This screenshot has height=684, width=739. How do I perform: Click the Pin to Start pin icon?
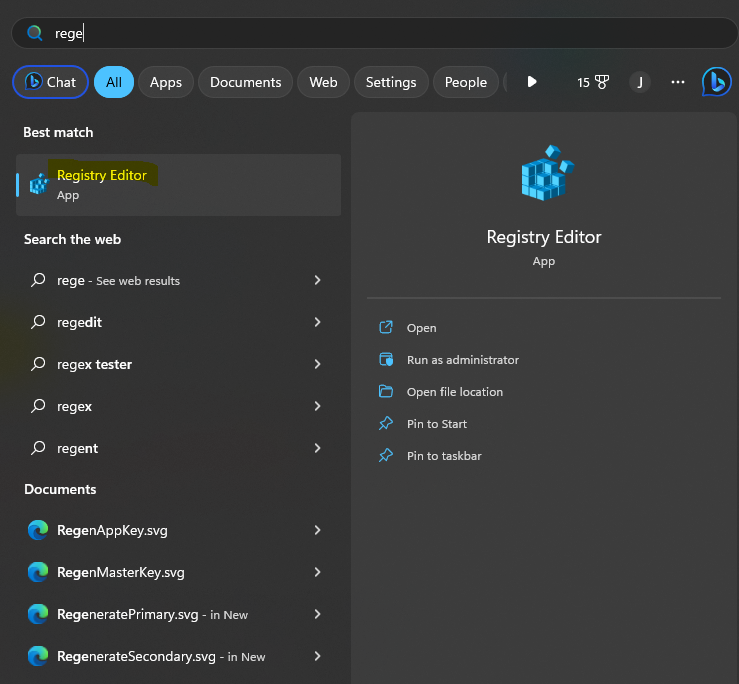(386, 423)
